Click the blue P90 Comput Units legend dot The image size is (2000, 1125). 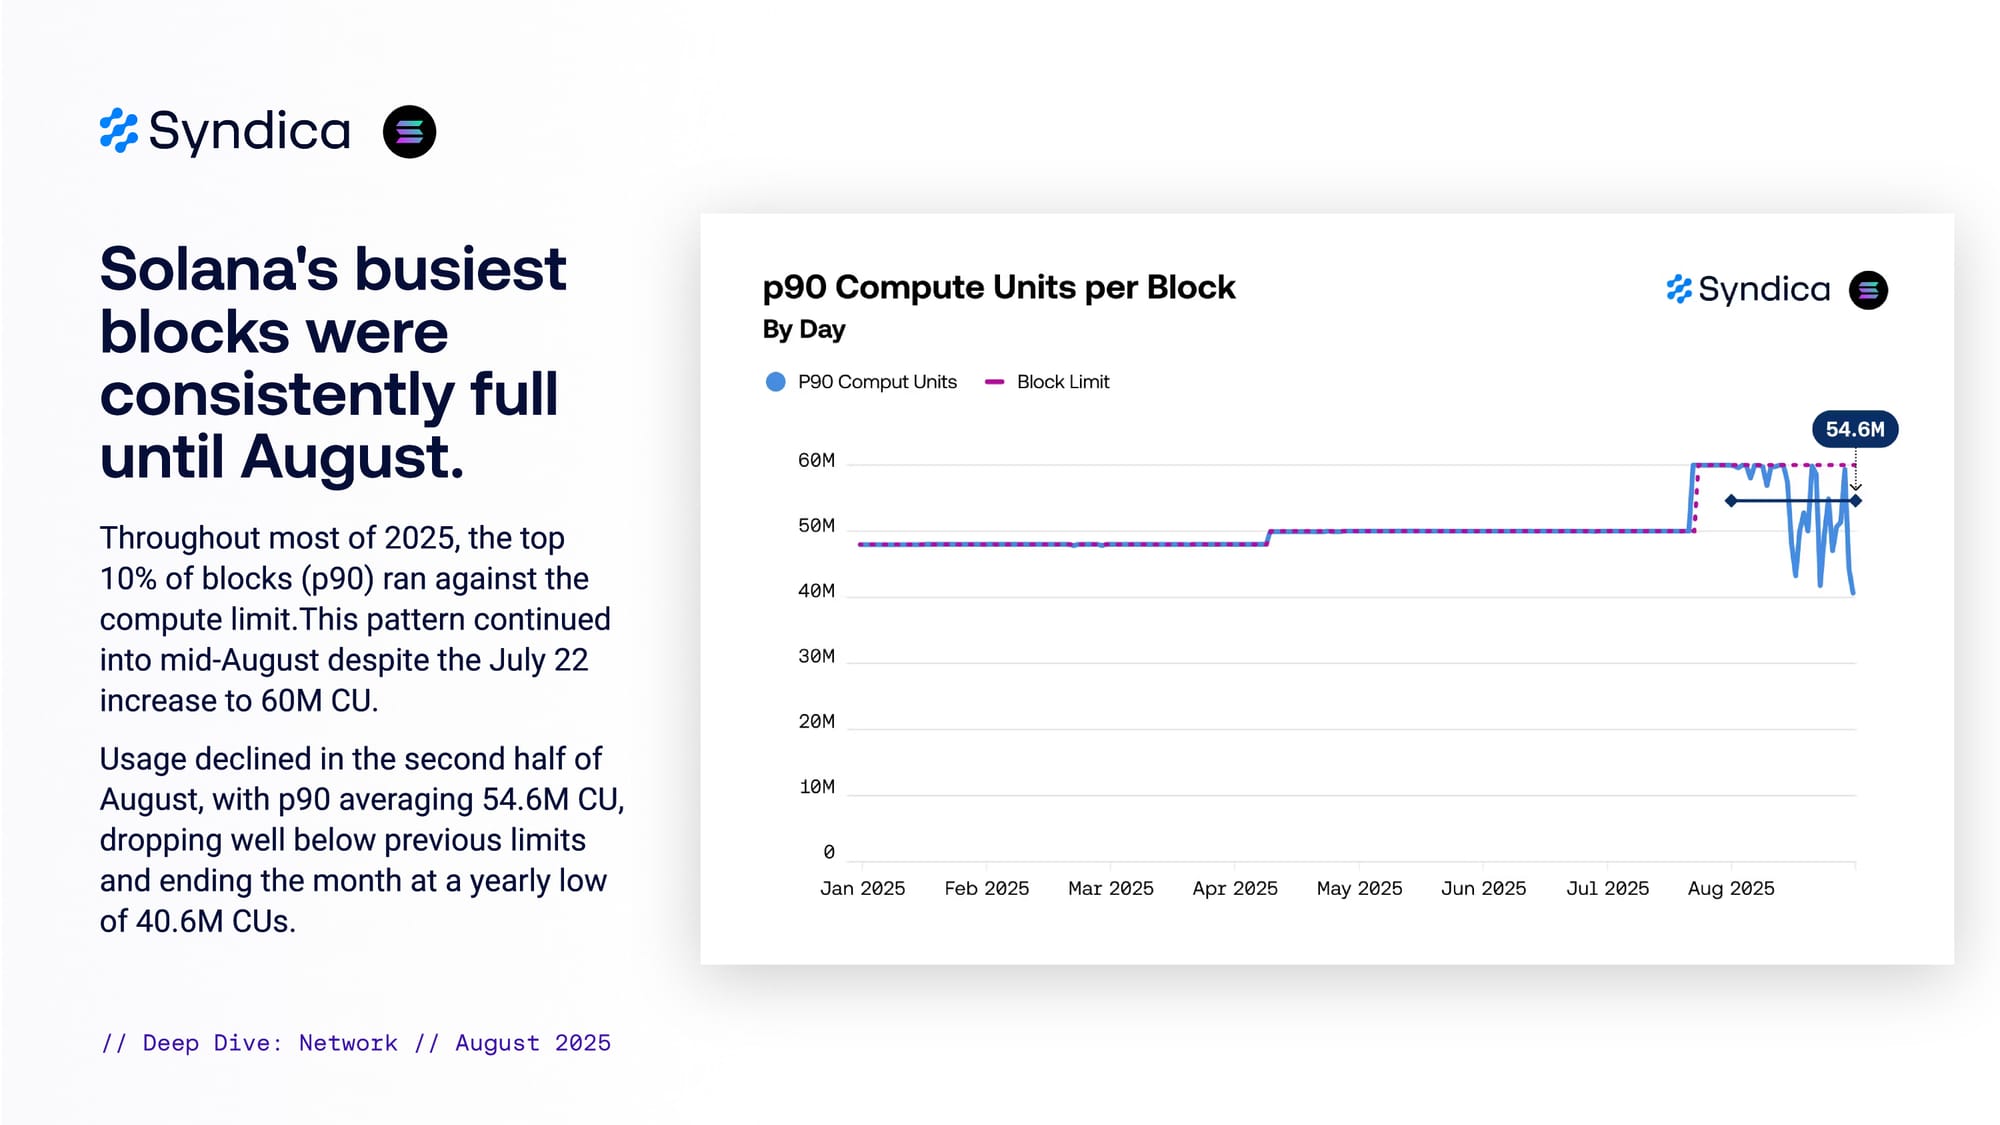[775, 382]
